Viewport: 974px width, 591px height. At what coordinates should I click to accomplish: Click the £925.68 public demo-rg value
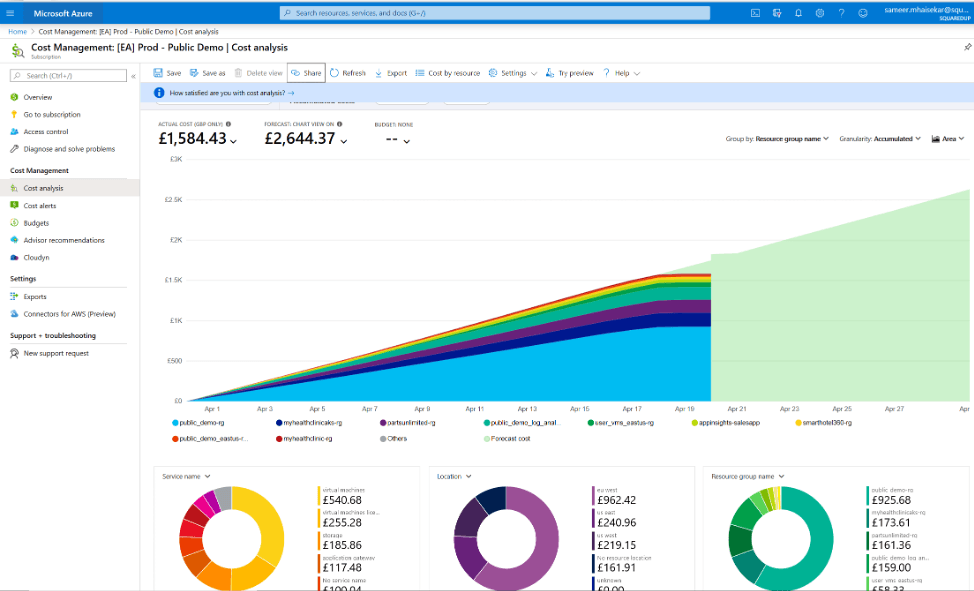tap(891, 500)
